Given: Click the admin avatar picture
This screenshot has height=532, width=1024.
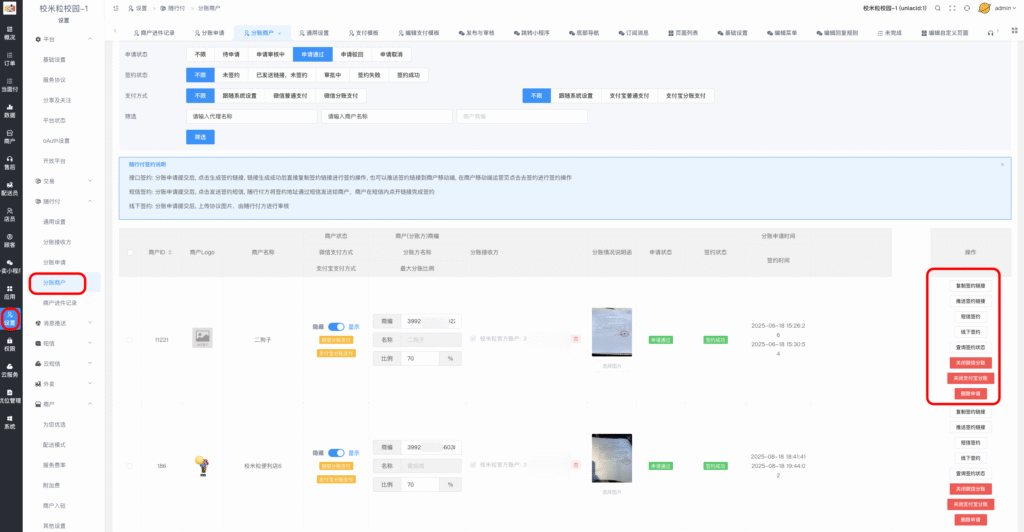Looking at the screenshot, I should click(984, 8).
